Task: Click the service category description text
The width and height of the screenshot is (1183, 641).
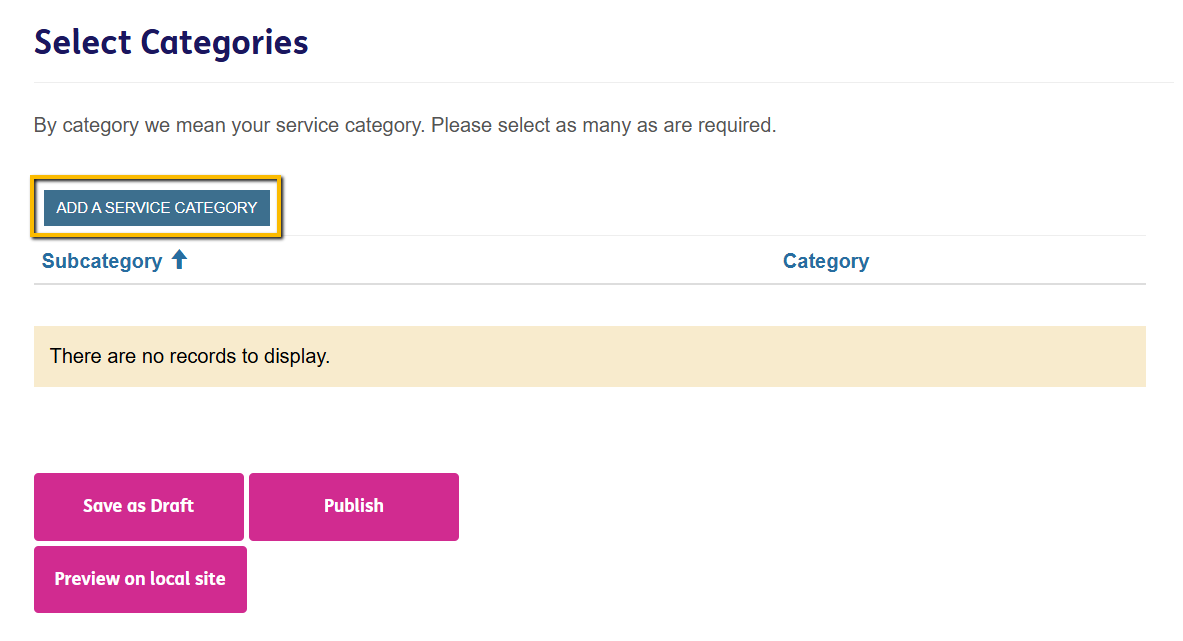Action: click(405, 126)
